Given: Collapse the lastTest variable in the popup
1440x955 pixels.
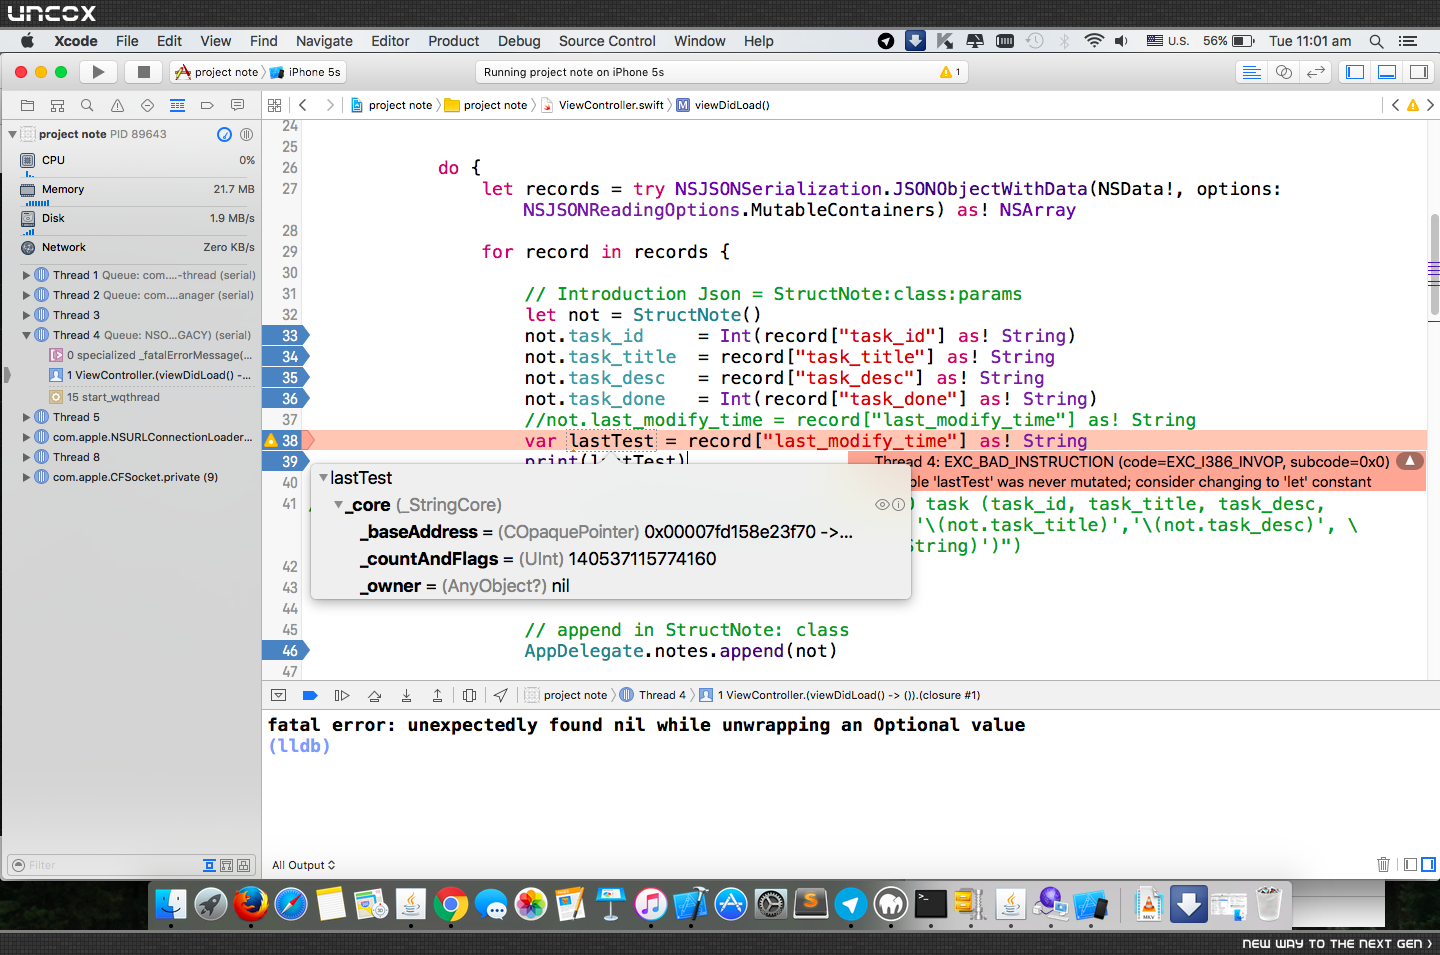Looking at the screenshot, I should (x=323, y=478).
